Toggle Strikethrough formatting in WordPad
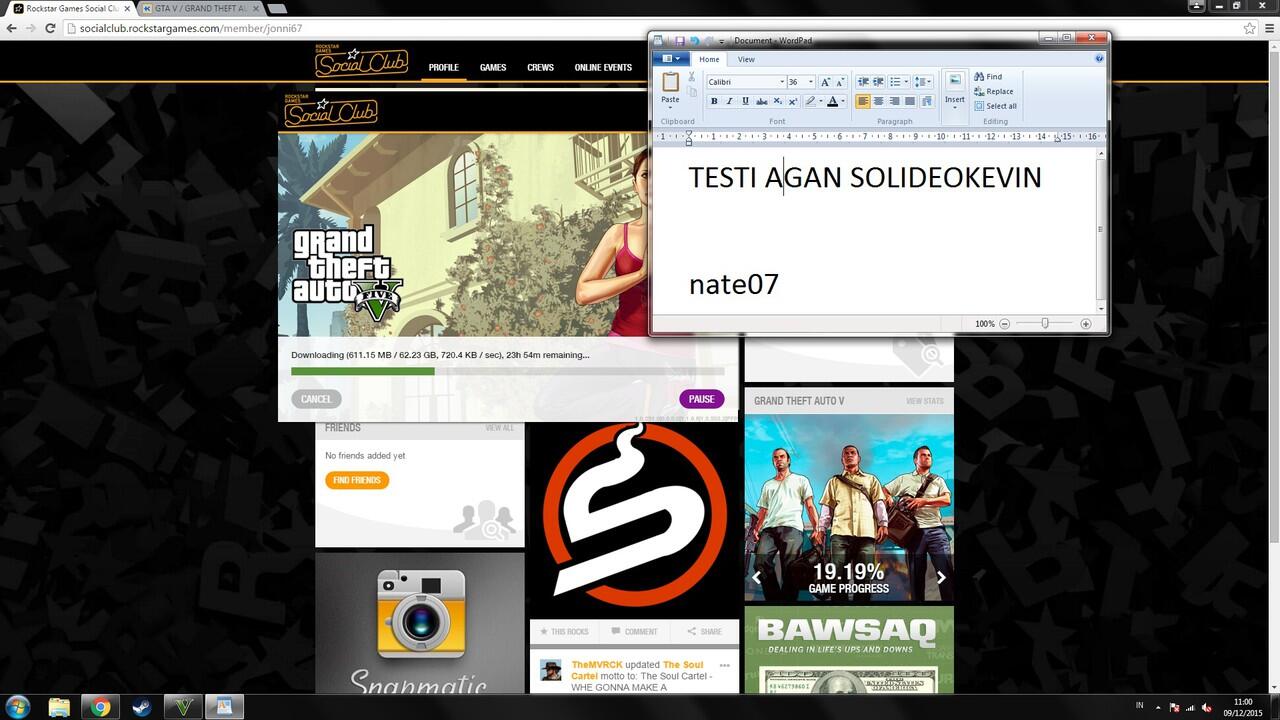The height and width of the screenshot is (720, 1280). (762, 101)
